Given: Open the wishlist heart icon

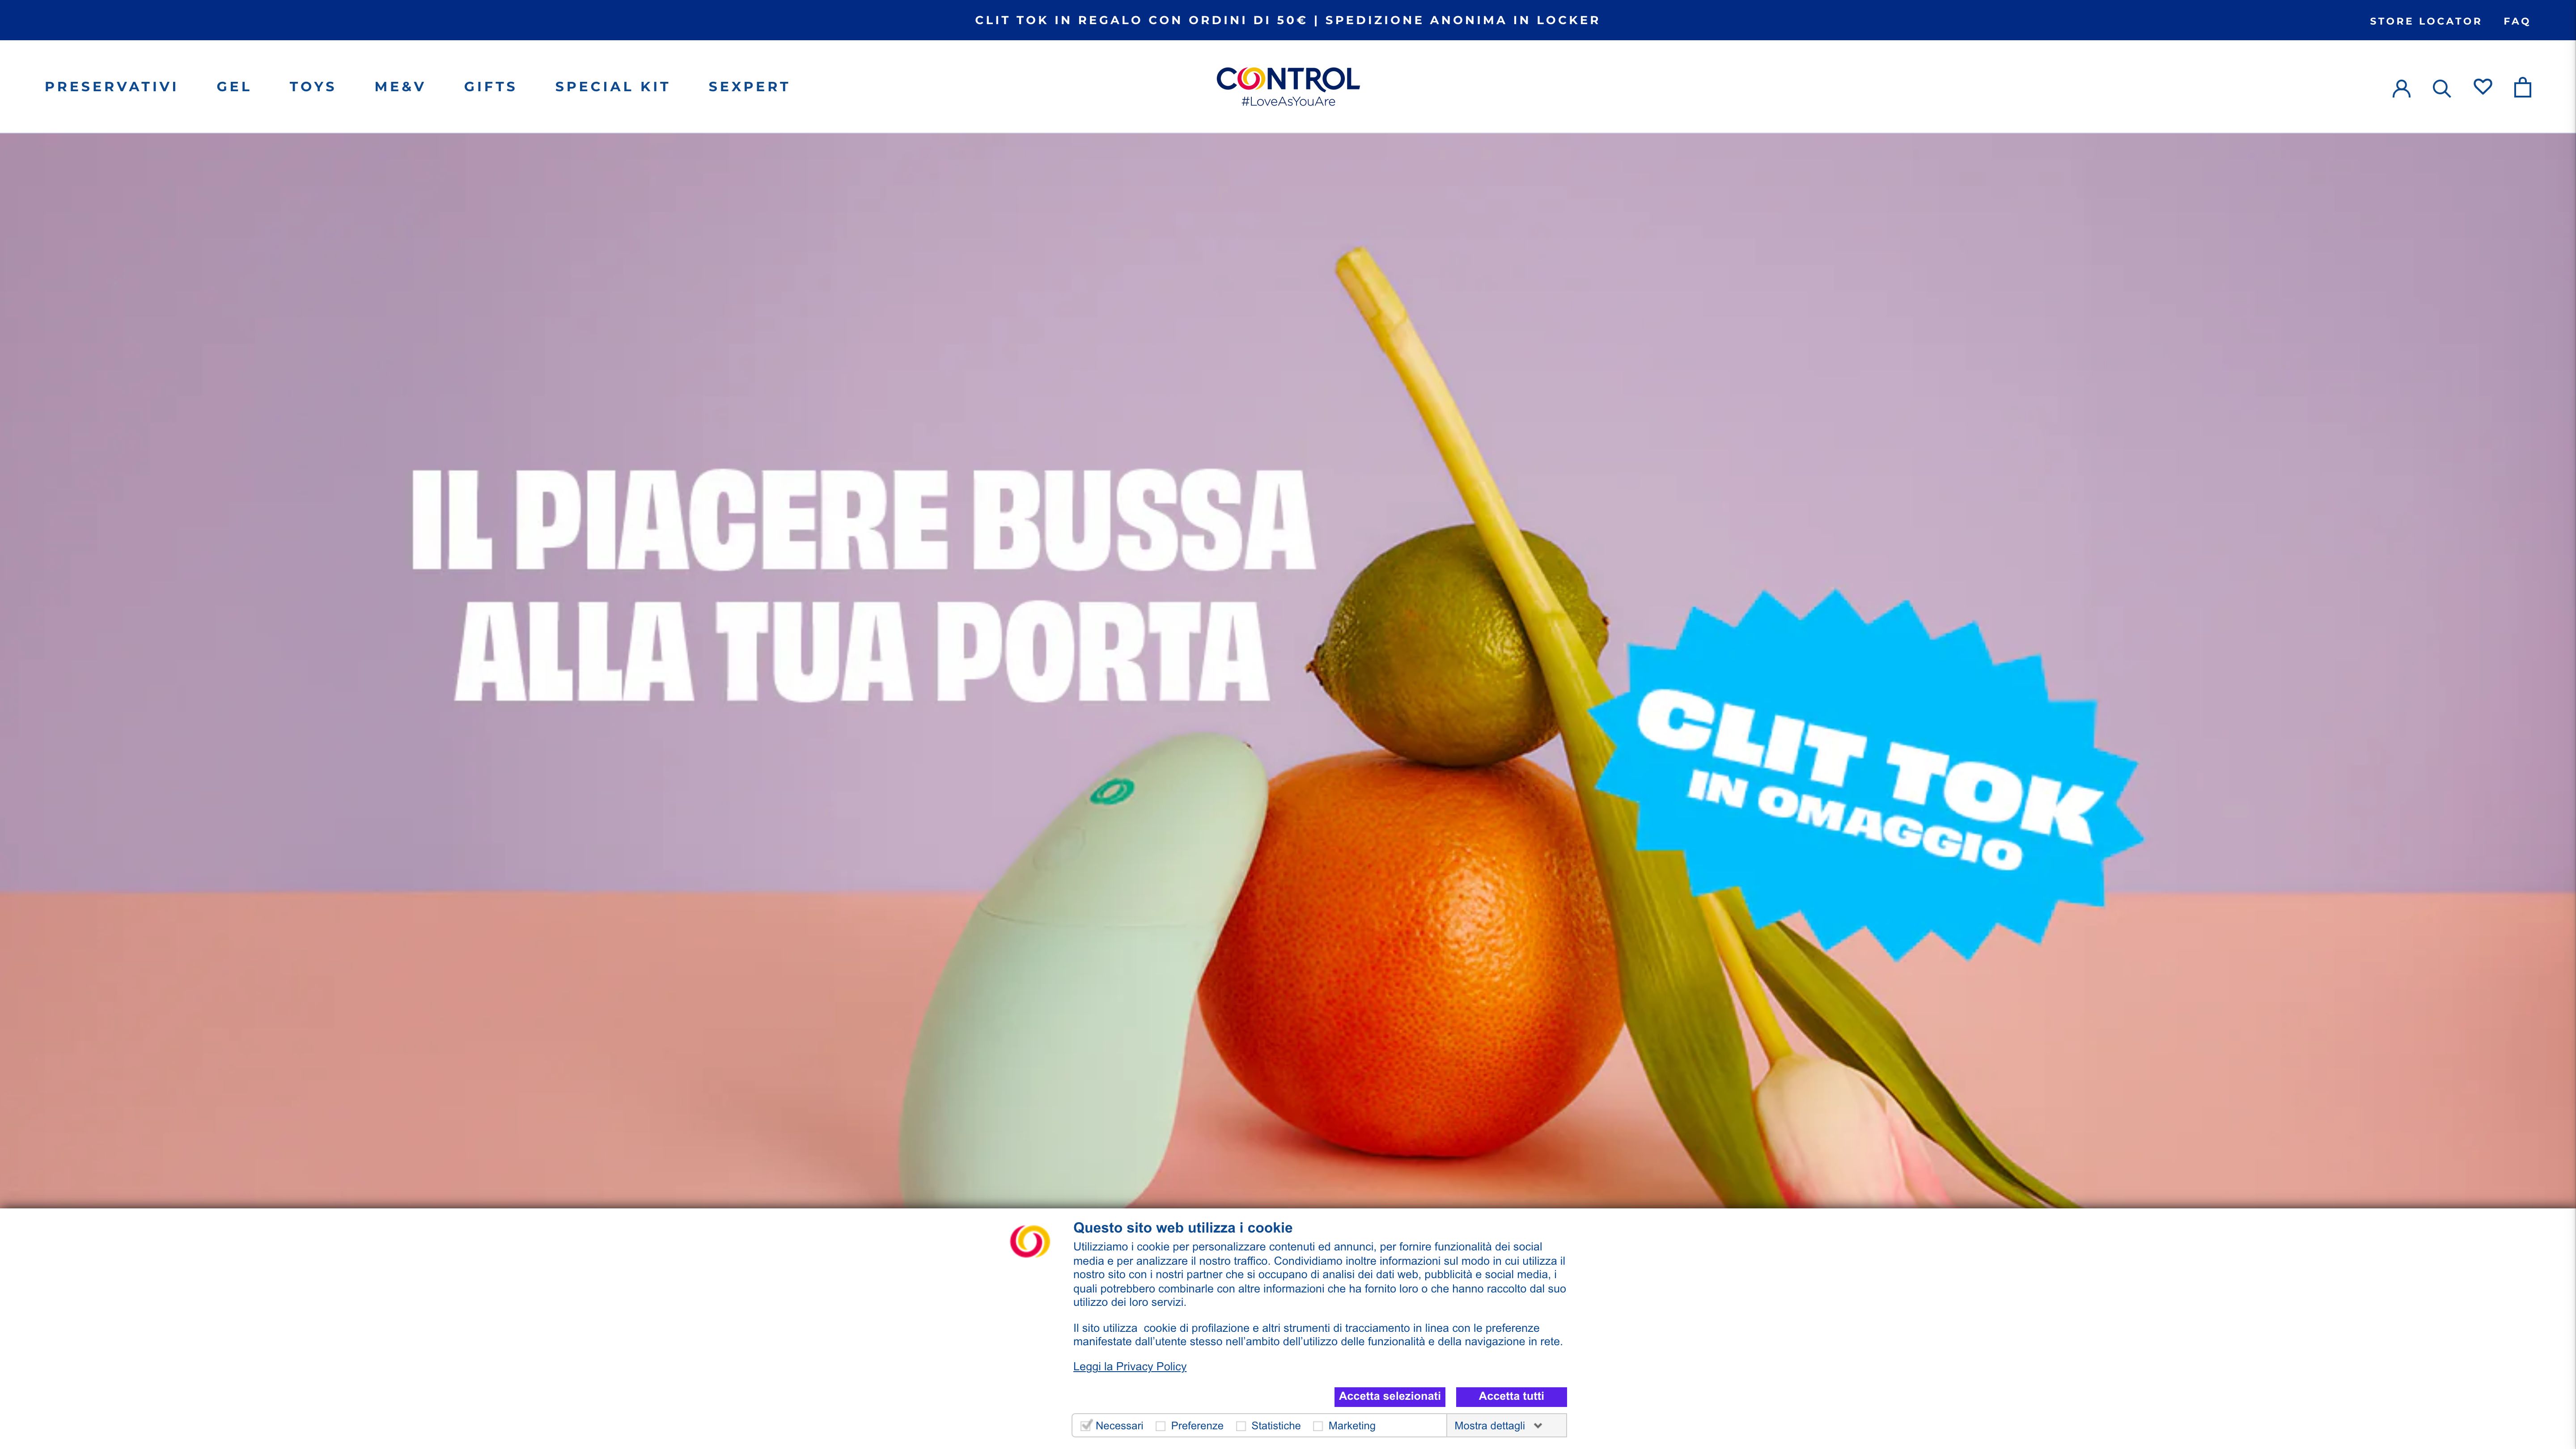Looking at the screenshot, I should point(2483,87).
